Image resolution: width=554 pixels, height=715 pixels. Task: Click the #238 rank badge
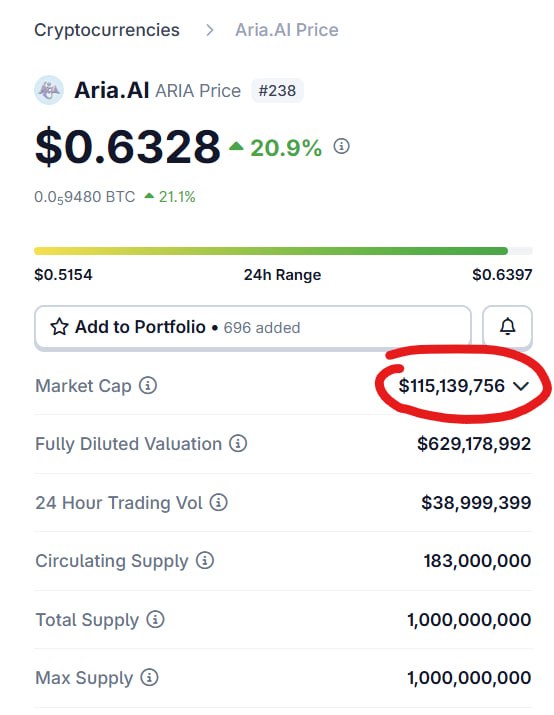[277, 90]
